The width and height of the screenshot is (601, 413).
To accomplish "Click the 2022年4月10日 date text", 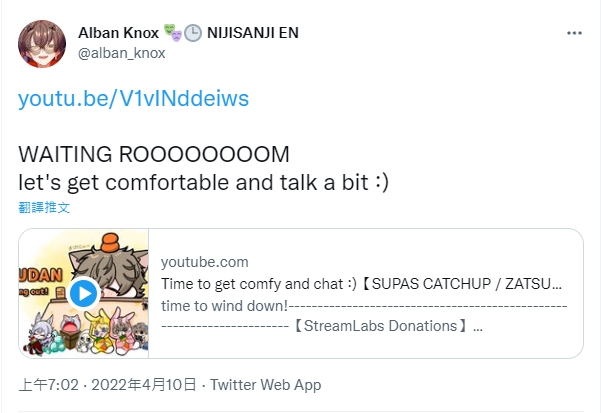I will (144, 385).
